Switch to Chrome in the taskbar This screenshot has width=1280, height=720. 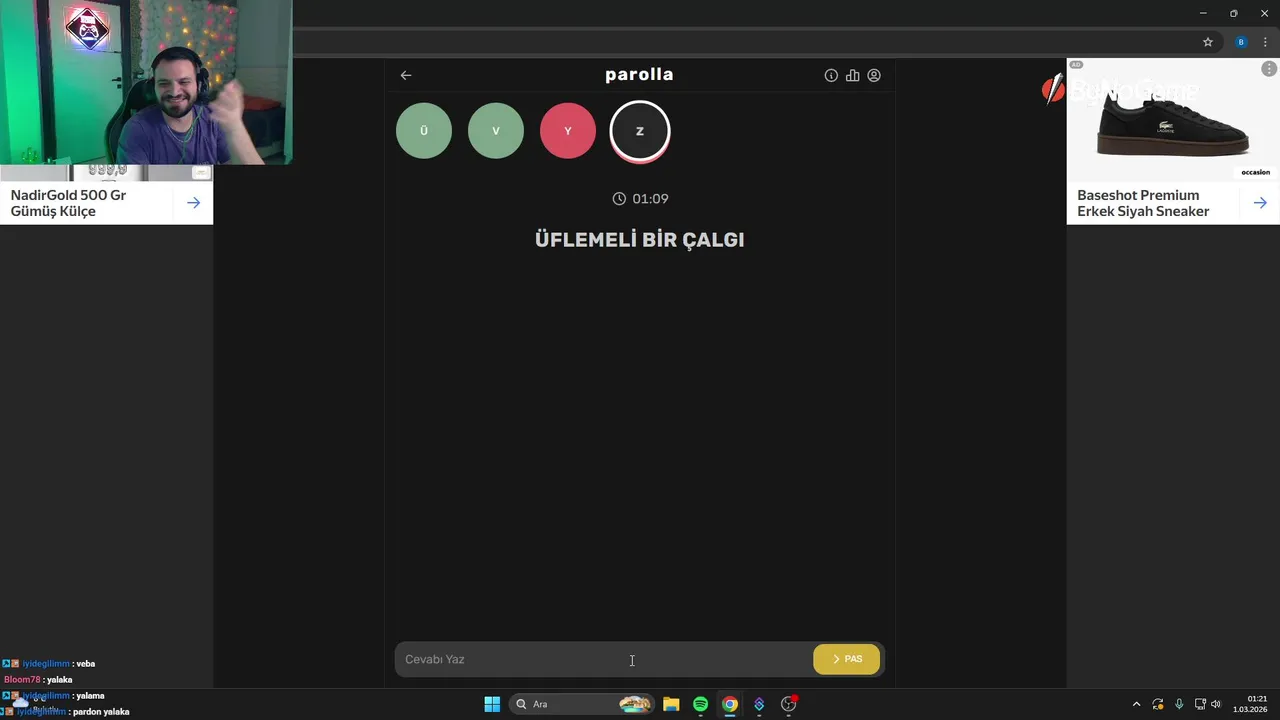click(x=730, y=704)
